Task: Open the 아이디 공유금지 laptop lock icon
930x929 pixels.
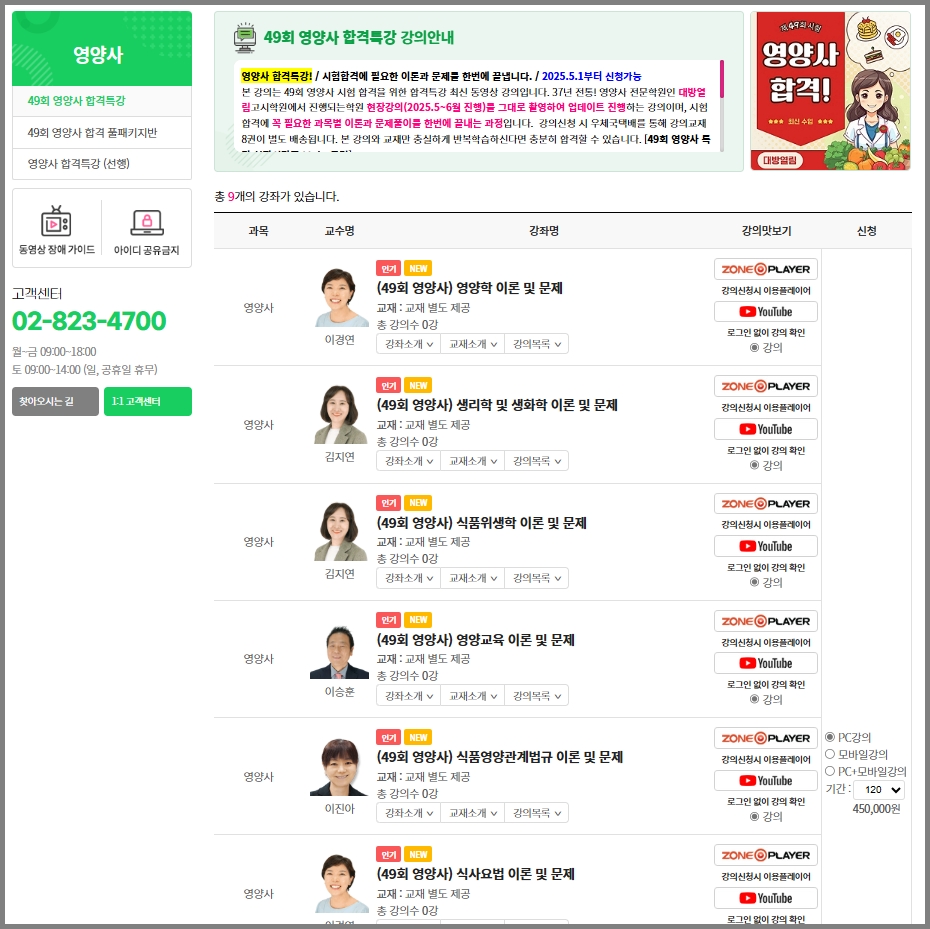Action: (146, 222)
